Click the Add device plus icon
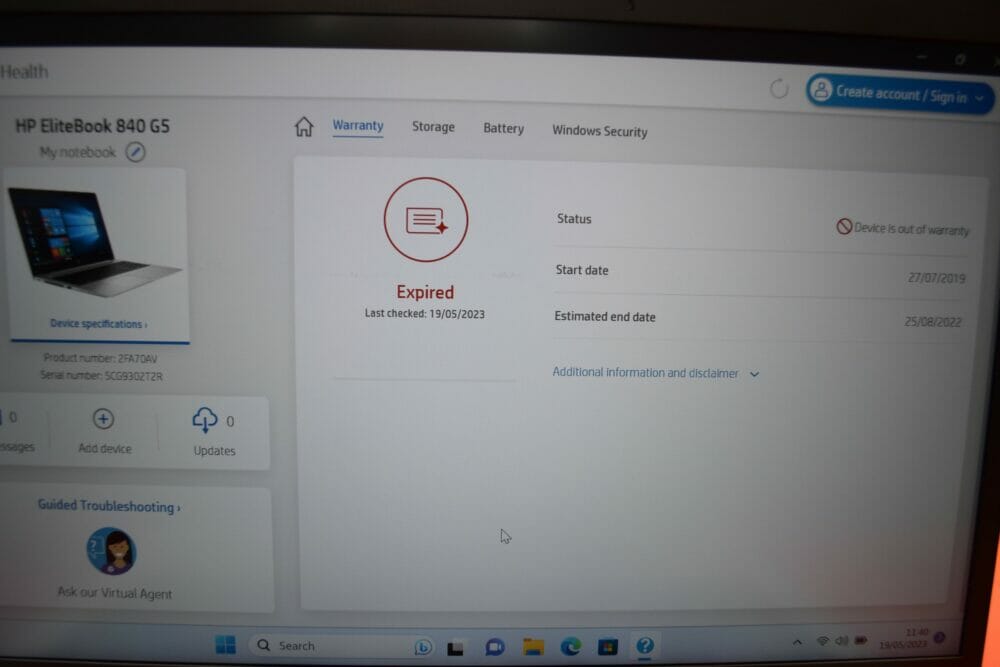 click(x=103, y=419)
